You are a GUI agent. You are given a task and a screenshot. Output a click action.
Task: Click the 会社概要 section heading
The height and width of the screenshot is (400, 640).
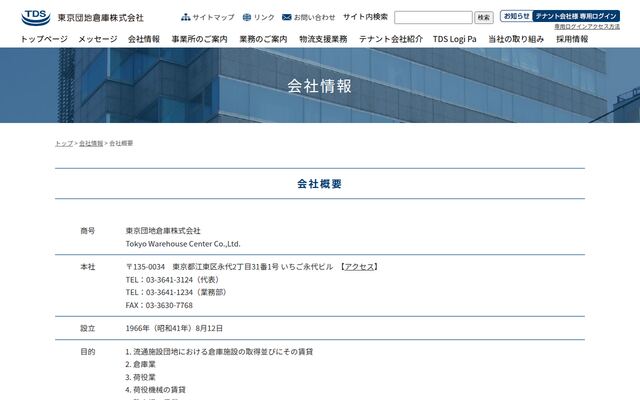pos(320,184)
